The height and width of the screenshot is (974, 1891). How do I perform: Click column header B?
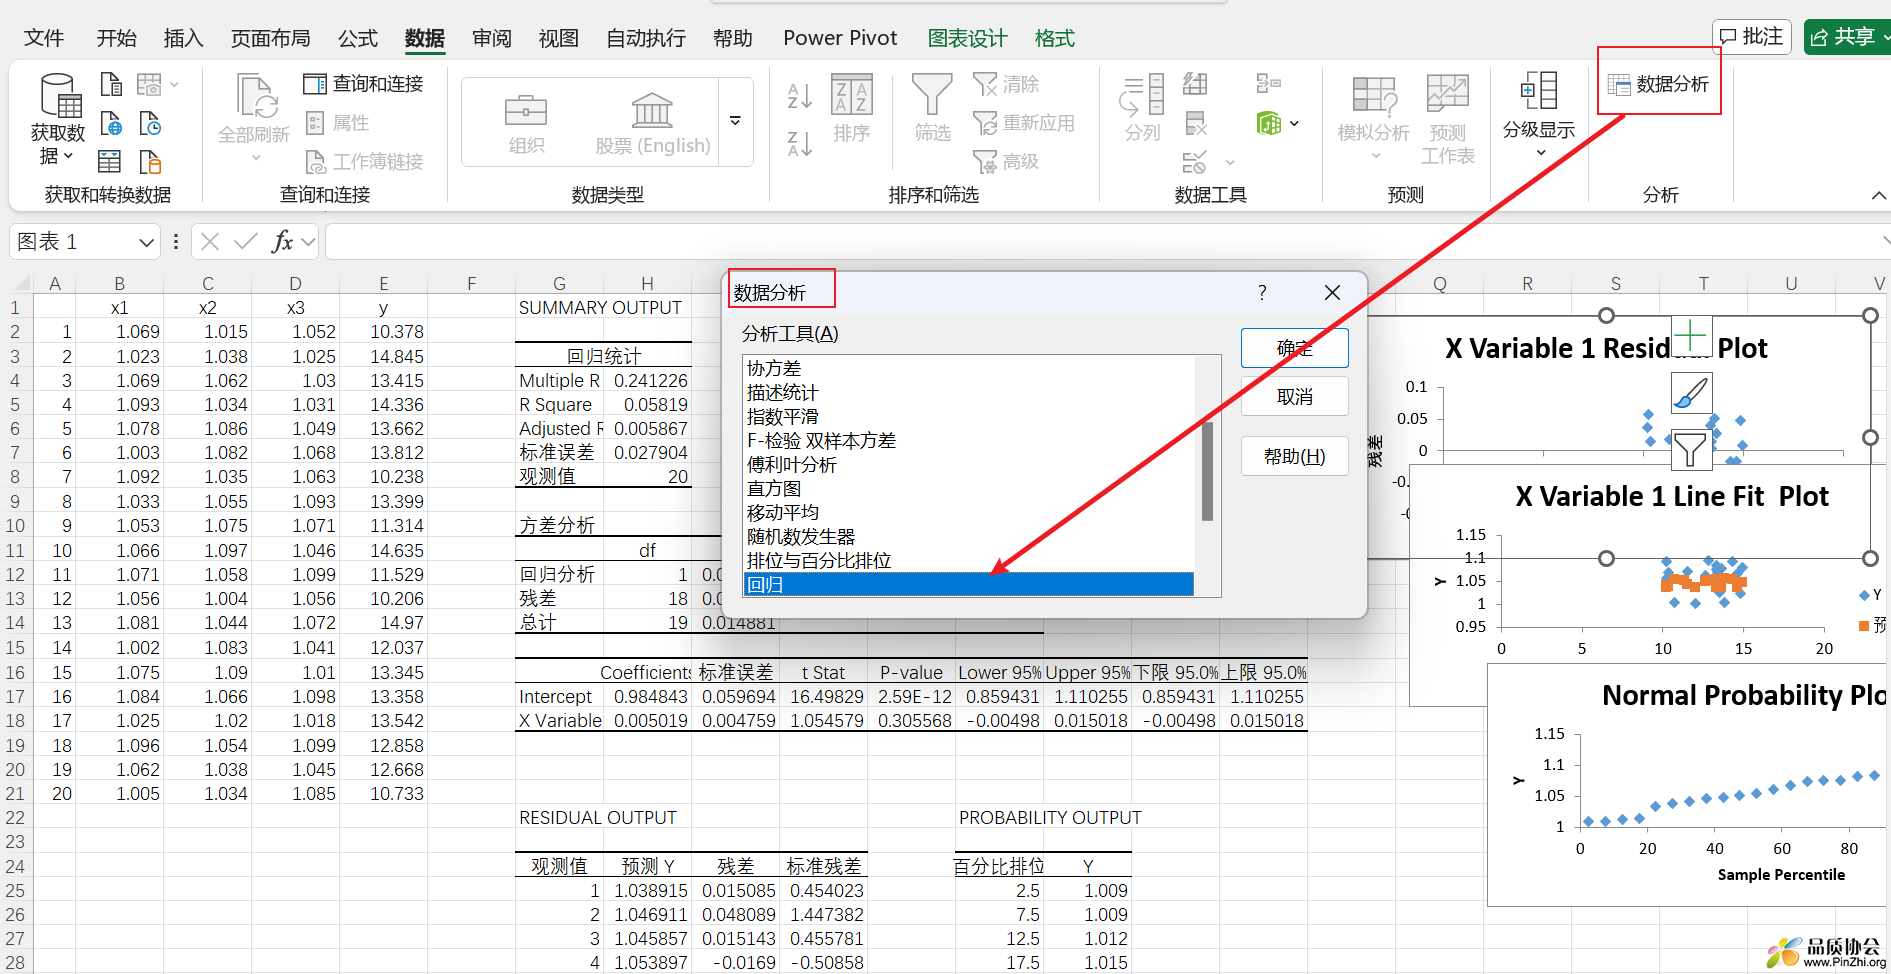119,283
